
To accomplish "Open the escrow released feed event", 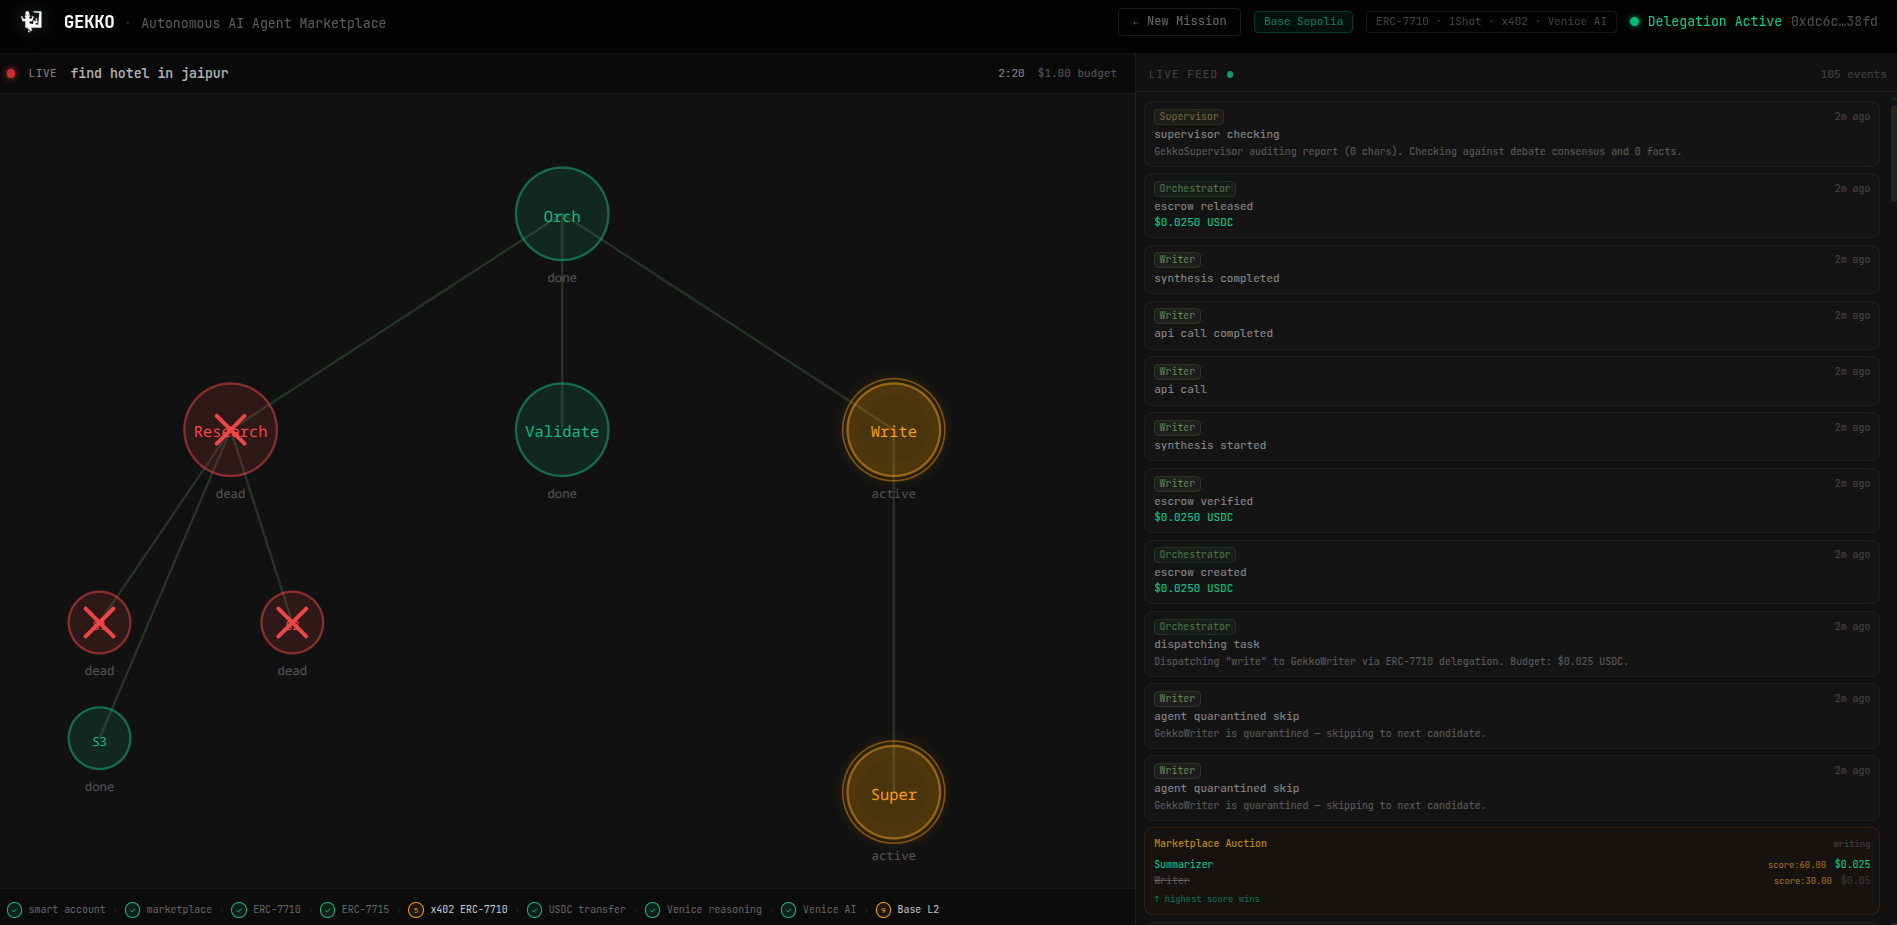I will (x=1511, y=205).
